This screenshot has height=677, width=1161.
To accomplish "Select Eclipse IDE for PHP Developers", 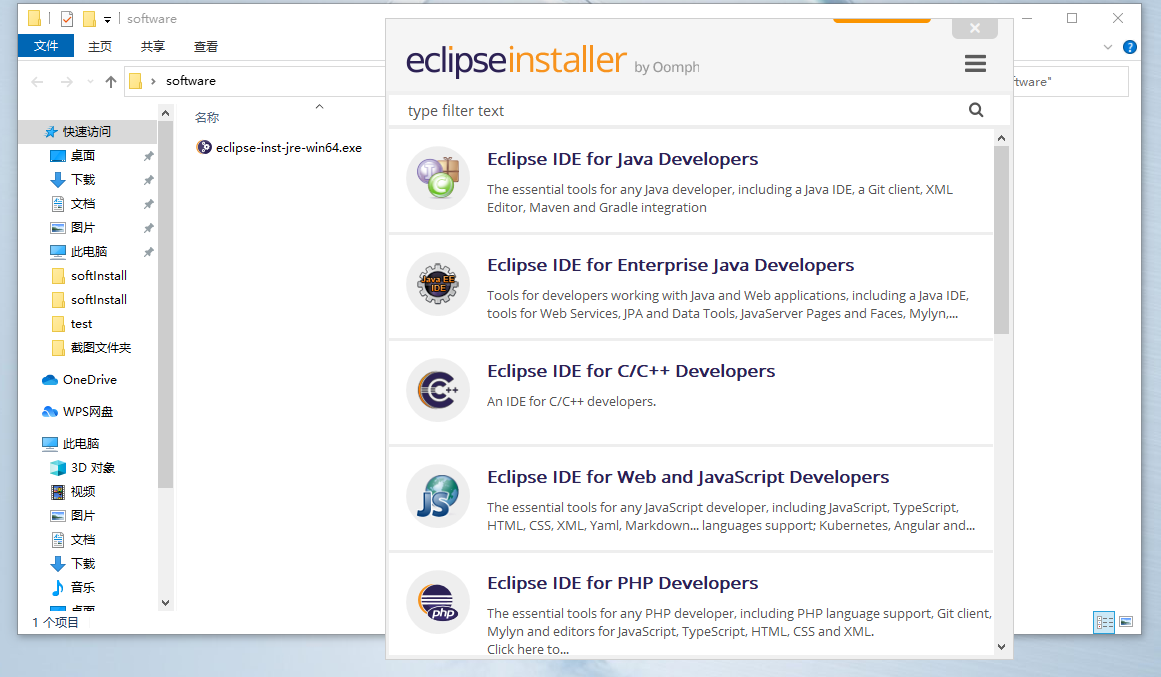I will tap(623, 583).
